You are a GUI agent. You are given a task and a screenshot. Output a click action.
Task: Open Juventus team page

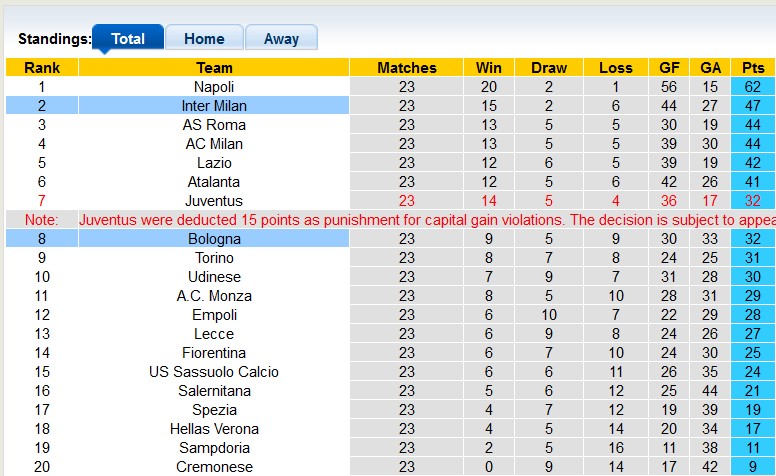[214, 201]
